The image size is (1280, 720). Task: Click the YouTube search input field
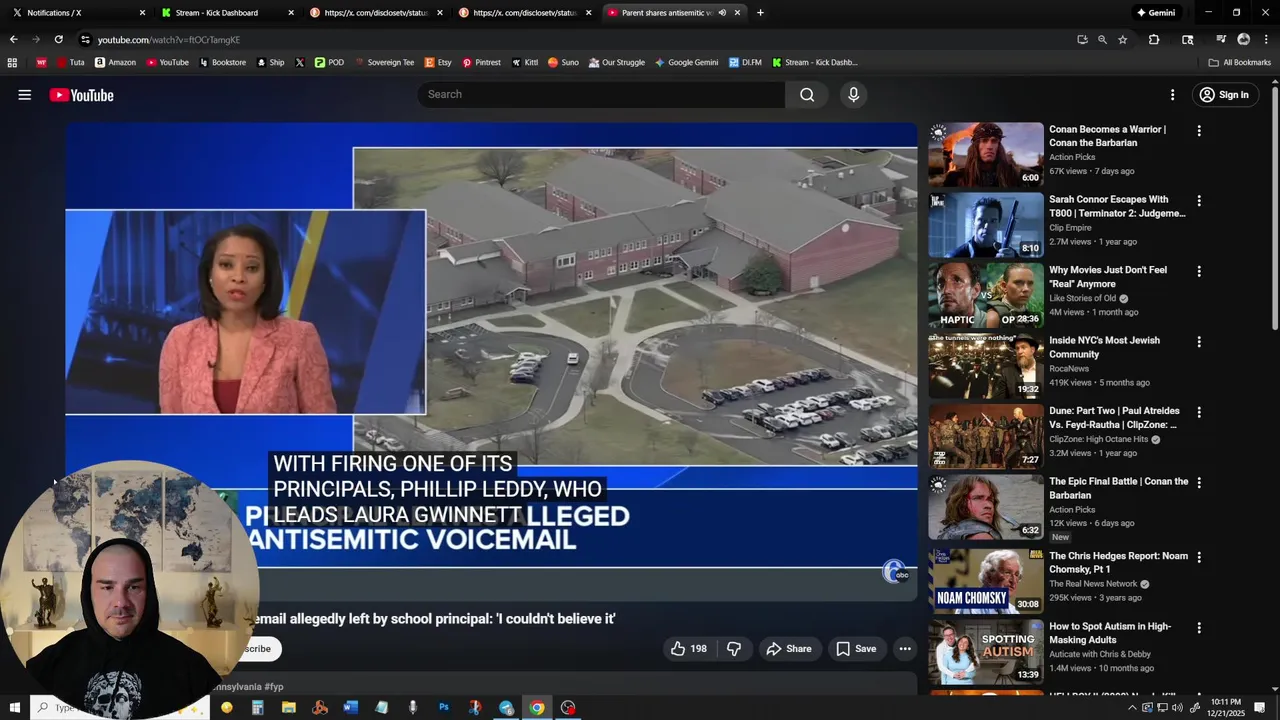[601, 94]
